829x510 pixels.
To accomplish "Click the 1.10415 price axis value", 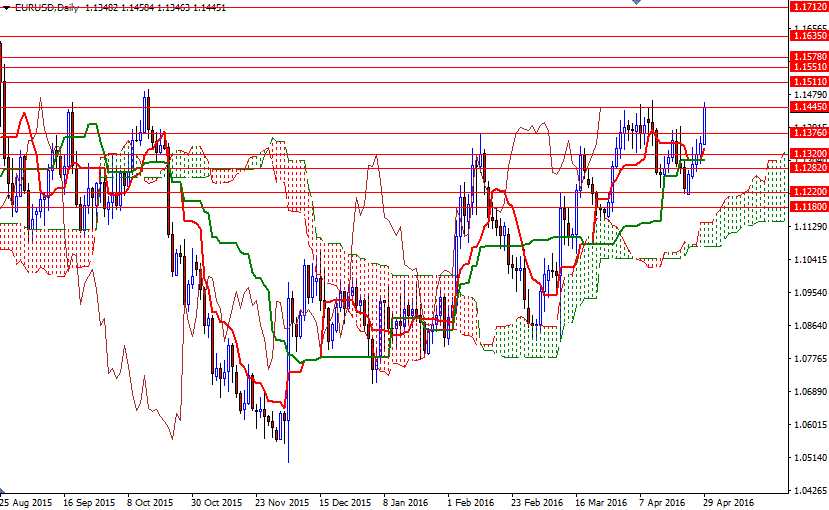I will (x=811, y=259).
